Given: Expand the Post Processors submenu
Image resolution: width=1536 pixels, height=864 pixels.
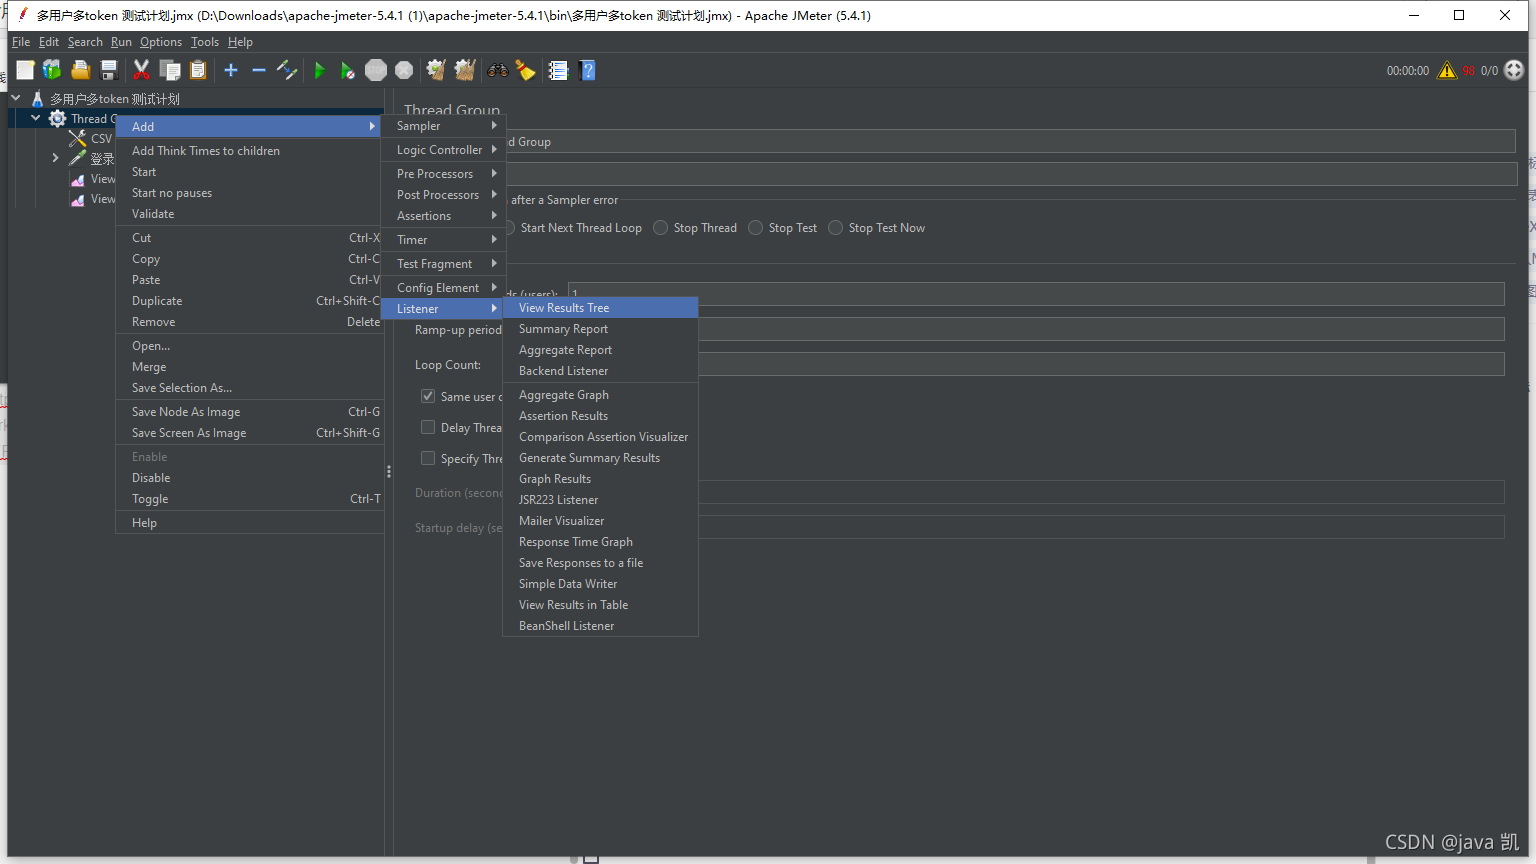Looking at the screenshot, I should click(x=444, y=195).
